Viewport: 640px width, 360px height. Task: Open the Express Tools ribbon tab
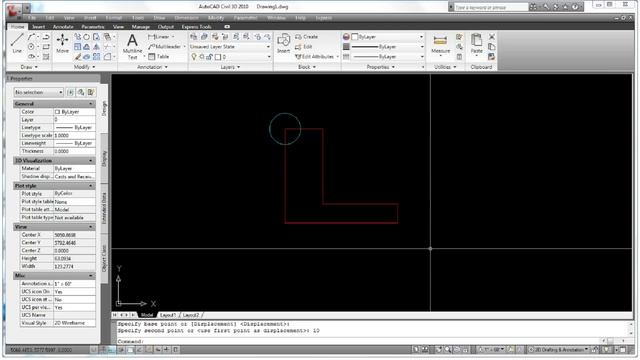[x=196, y=27]
